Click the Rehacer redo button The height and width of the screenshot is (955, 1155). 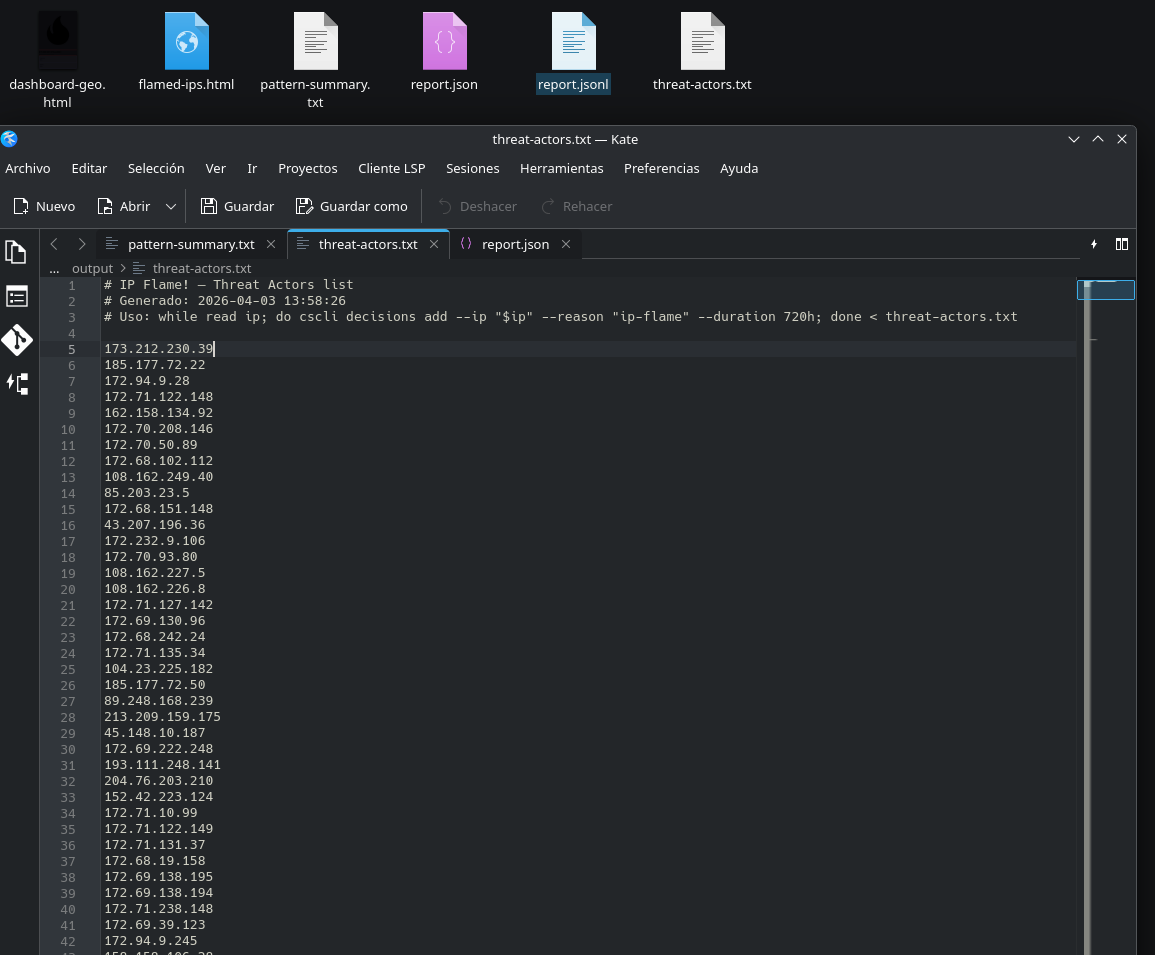577,206
